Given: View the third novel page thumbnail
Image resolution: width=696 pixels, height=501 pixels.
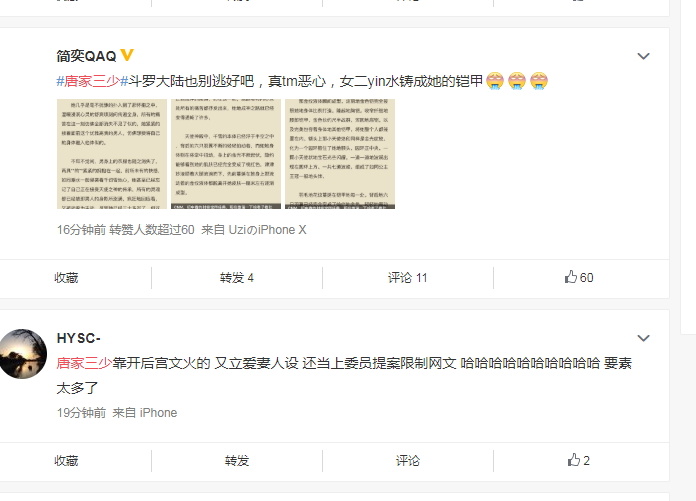Looking at the screenshot, I should 340,154.
